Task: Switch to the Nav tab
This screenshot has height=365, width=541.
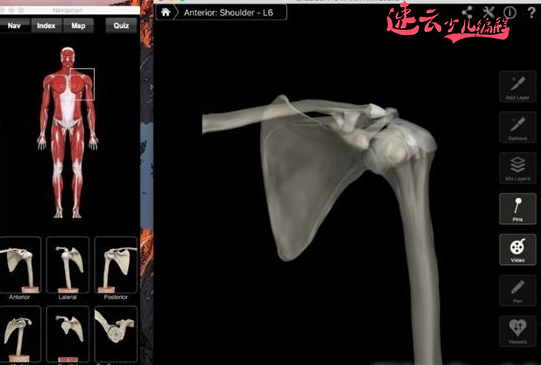Action: [14, 26]
